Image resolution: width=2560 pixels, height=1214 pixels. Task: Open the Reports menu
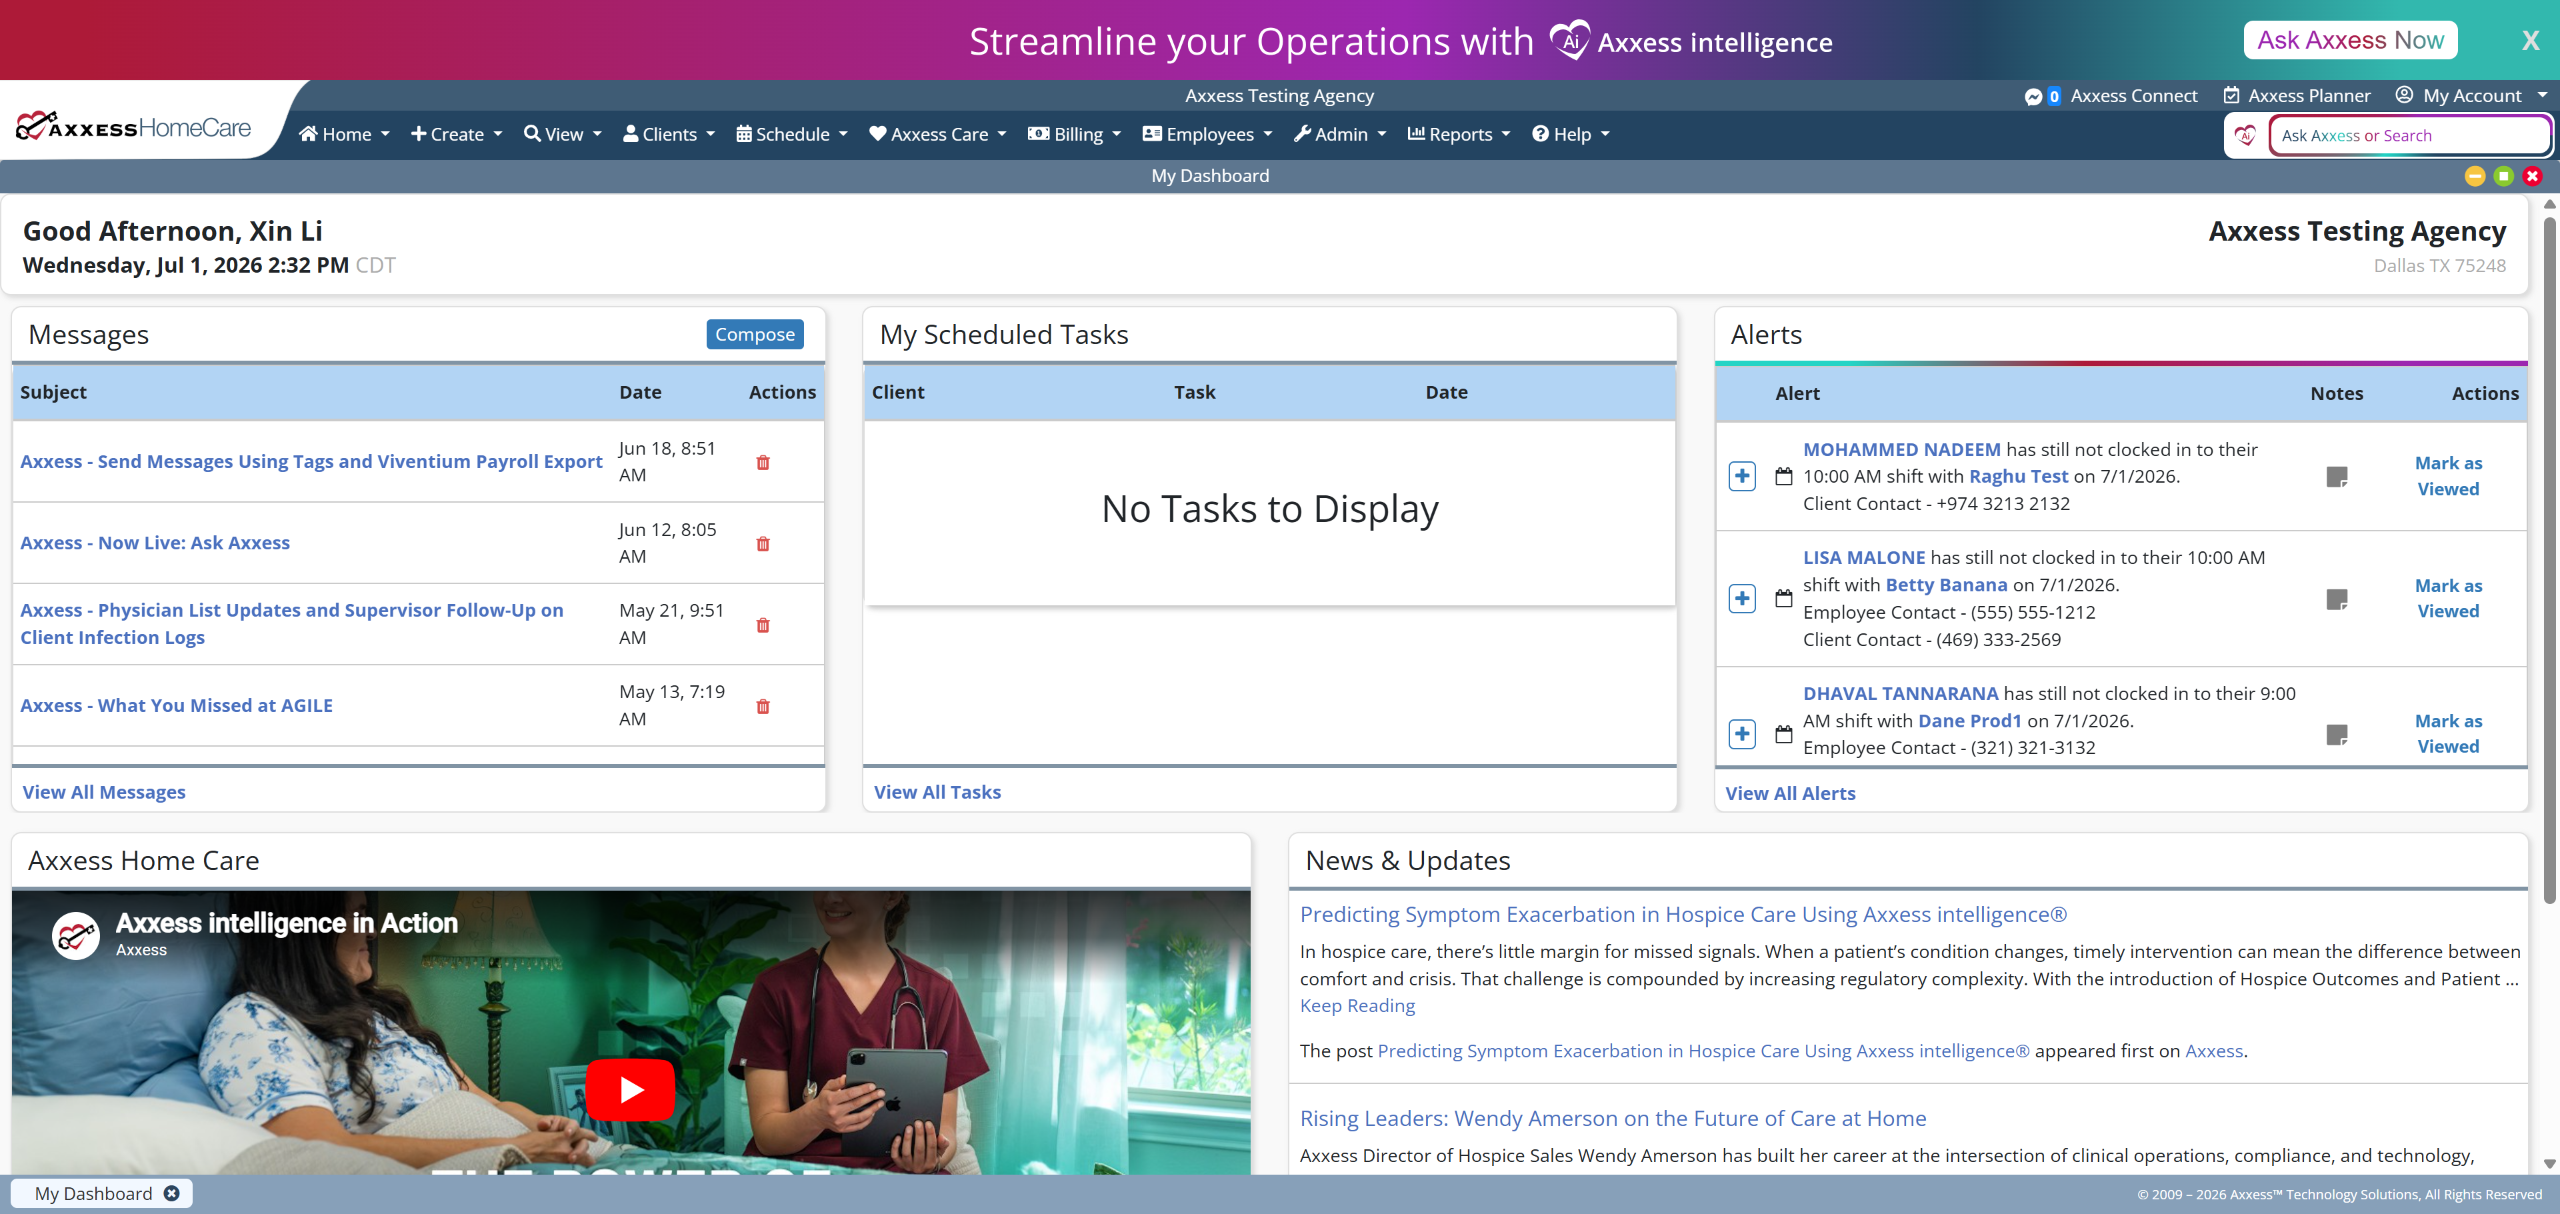(1459, 134)
